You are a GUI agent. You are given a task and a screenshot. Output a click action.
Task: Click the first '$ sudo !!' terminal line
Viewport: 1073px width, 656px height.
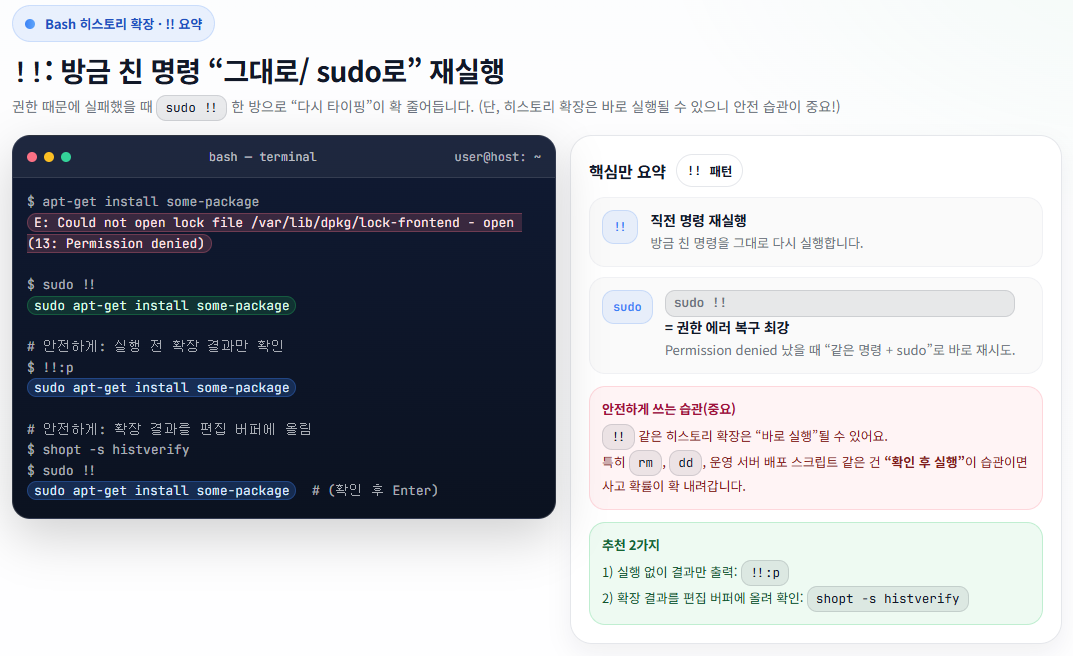tap(61, 285)
